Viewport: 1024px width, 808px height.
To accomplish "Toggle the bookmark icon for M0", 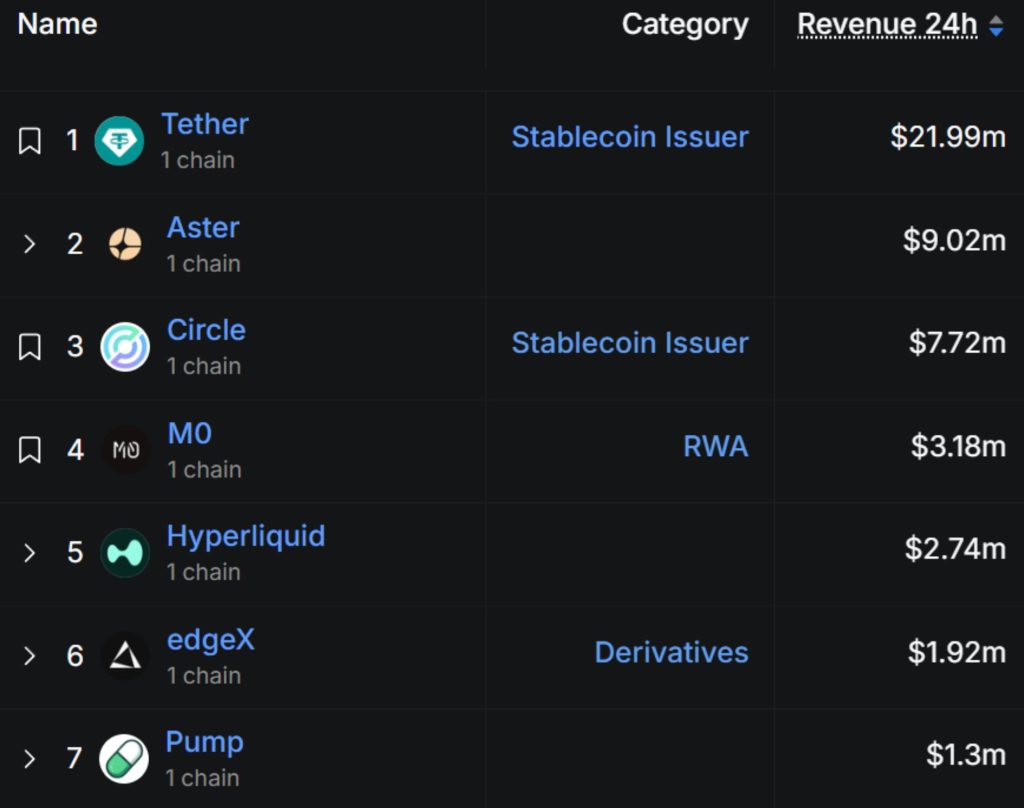I will [x=31, y=450].
